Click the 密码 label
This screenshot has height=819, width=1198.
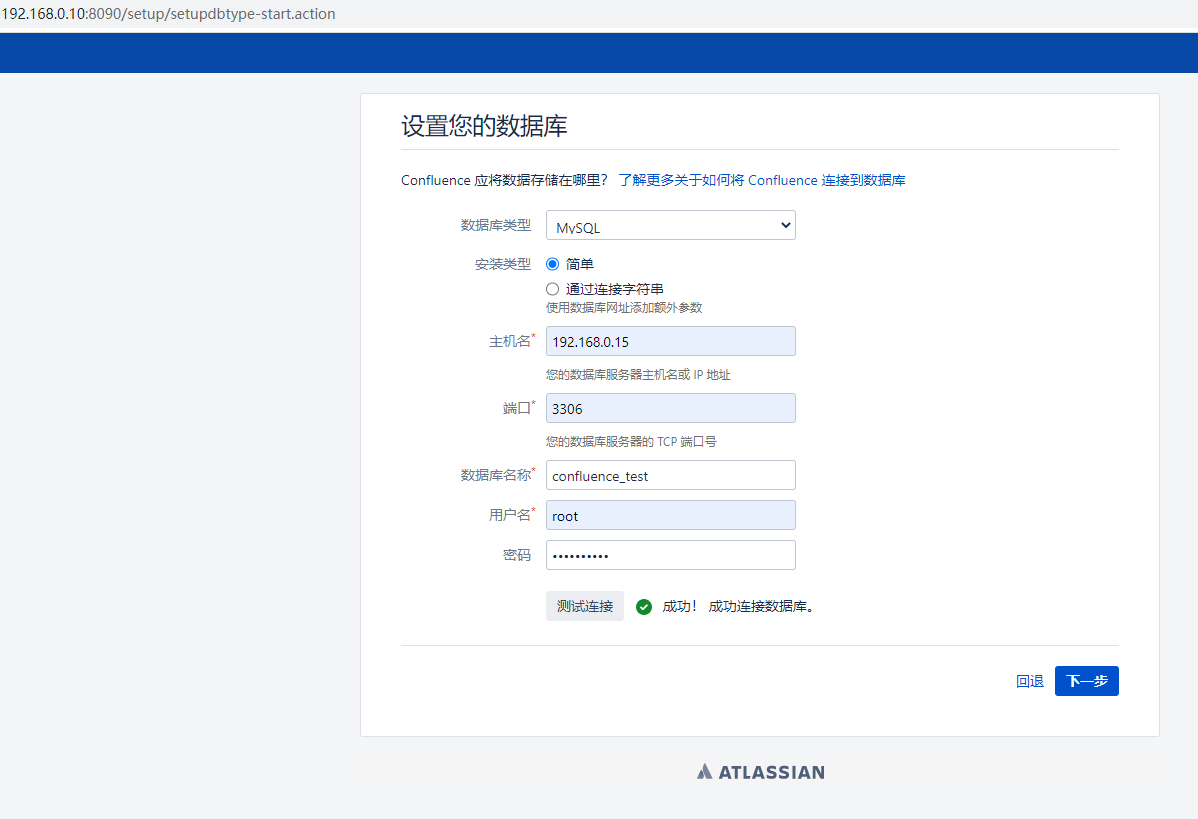[517, 555]
